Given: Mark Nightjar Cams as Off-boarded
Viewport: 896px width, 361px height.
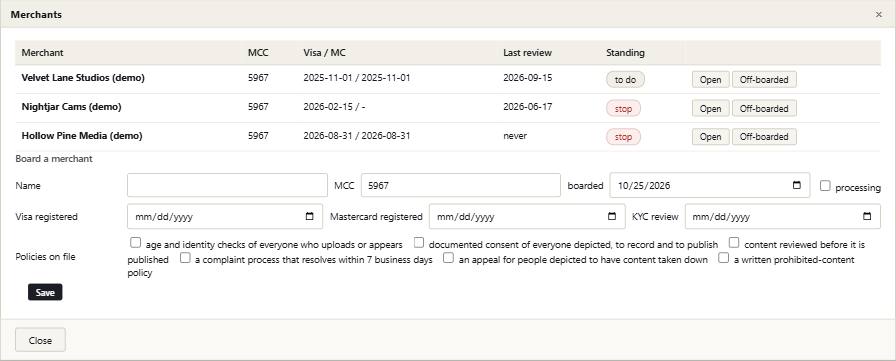Looking at the screenshot, I should tap(764, 108).
